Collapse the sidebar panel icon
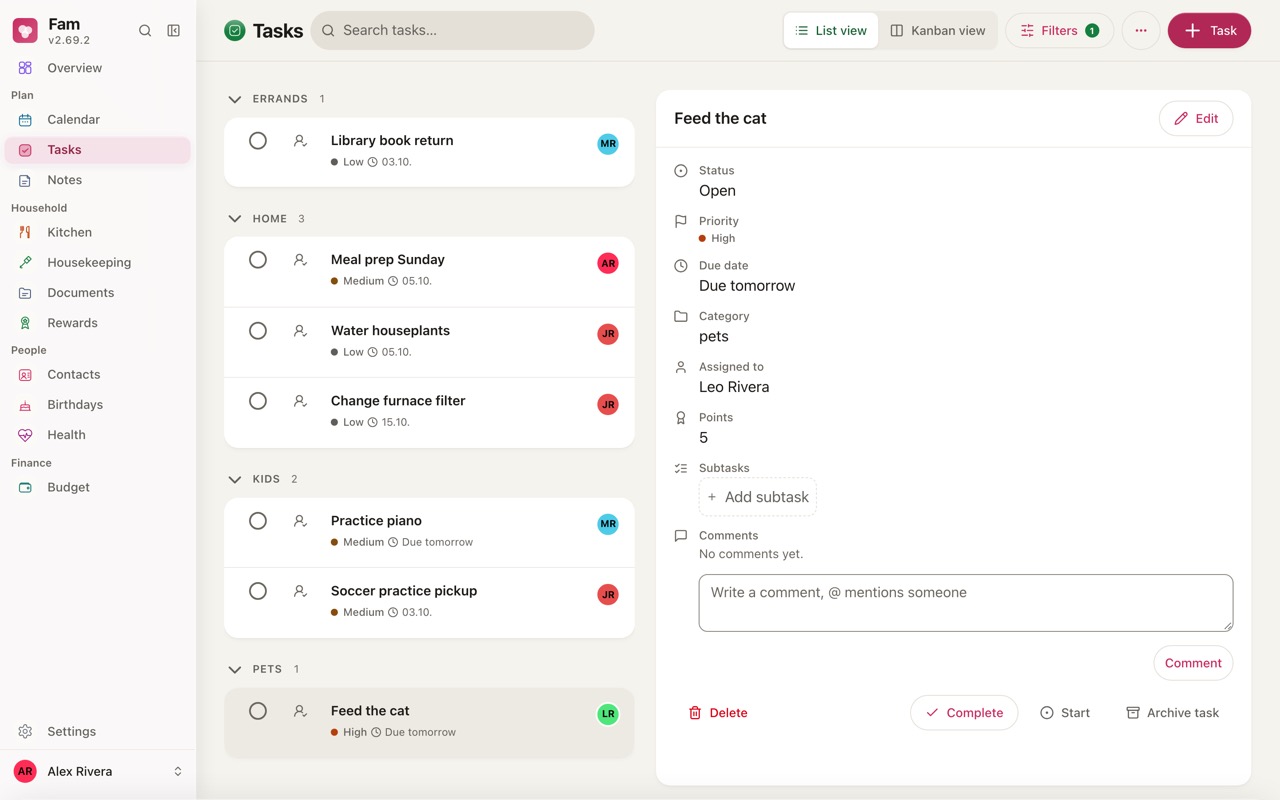 coord(174,31)
